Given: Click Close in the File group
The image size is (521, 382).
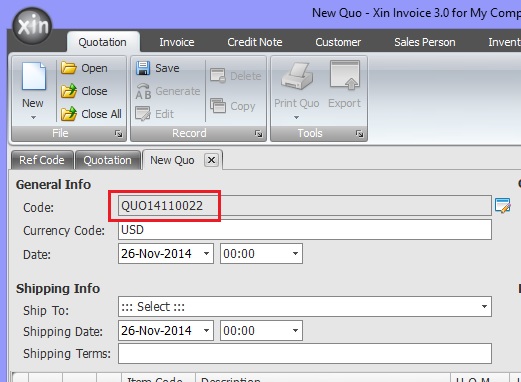Looking at the screenshot, I should [84, 91].
